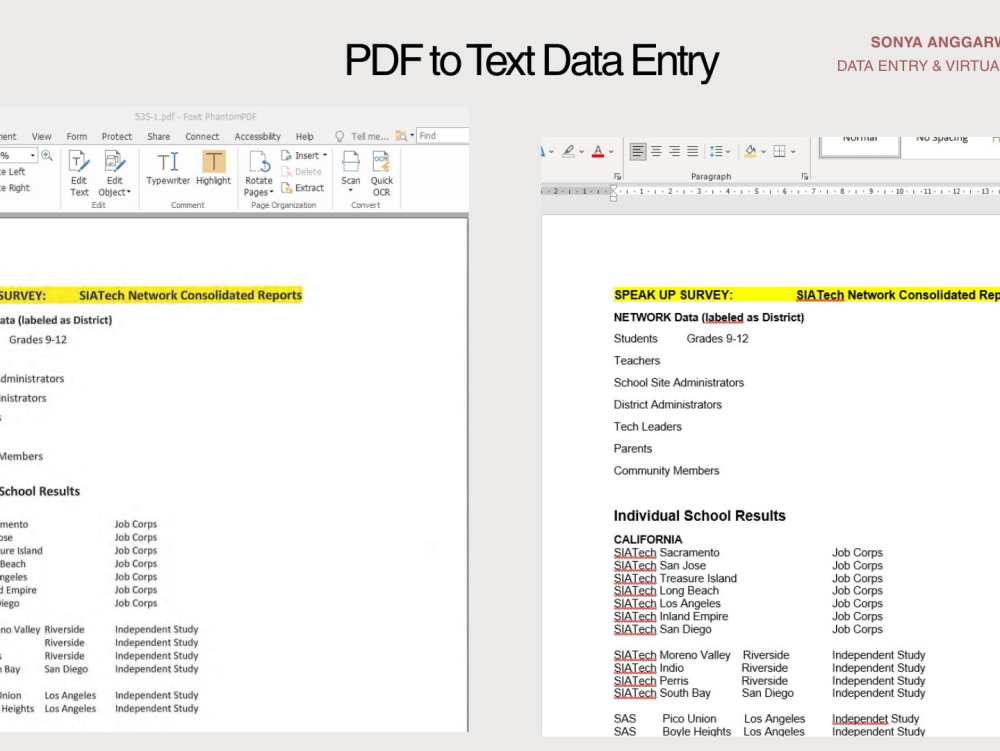Open the Edit Object dropdown arrow
The width and height of the screenshot is (1000, 751).
point(129,192)
